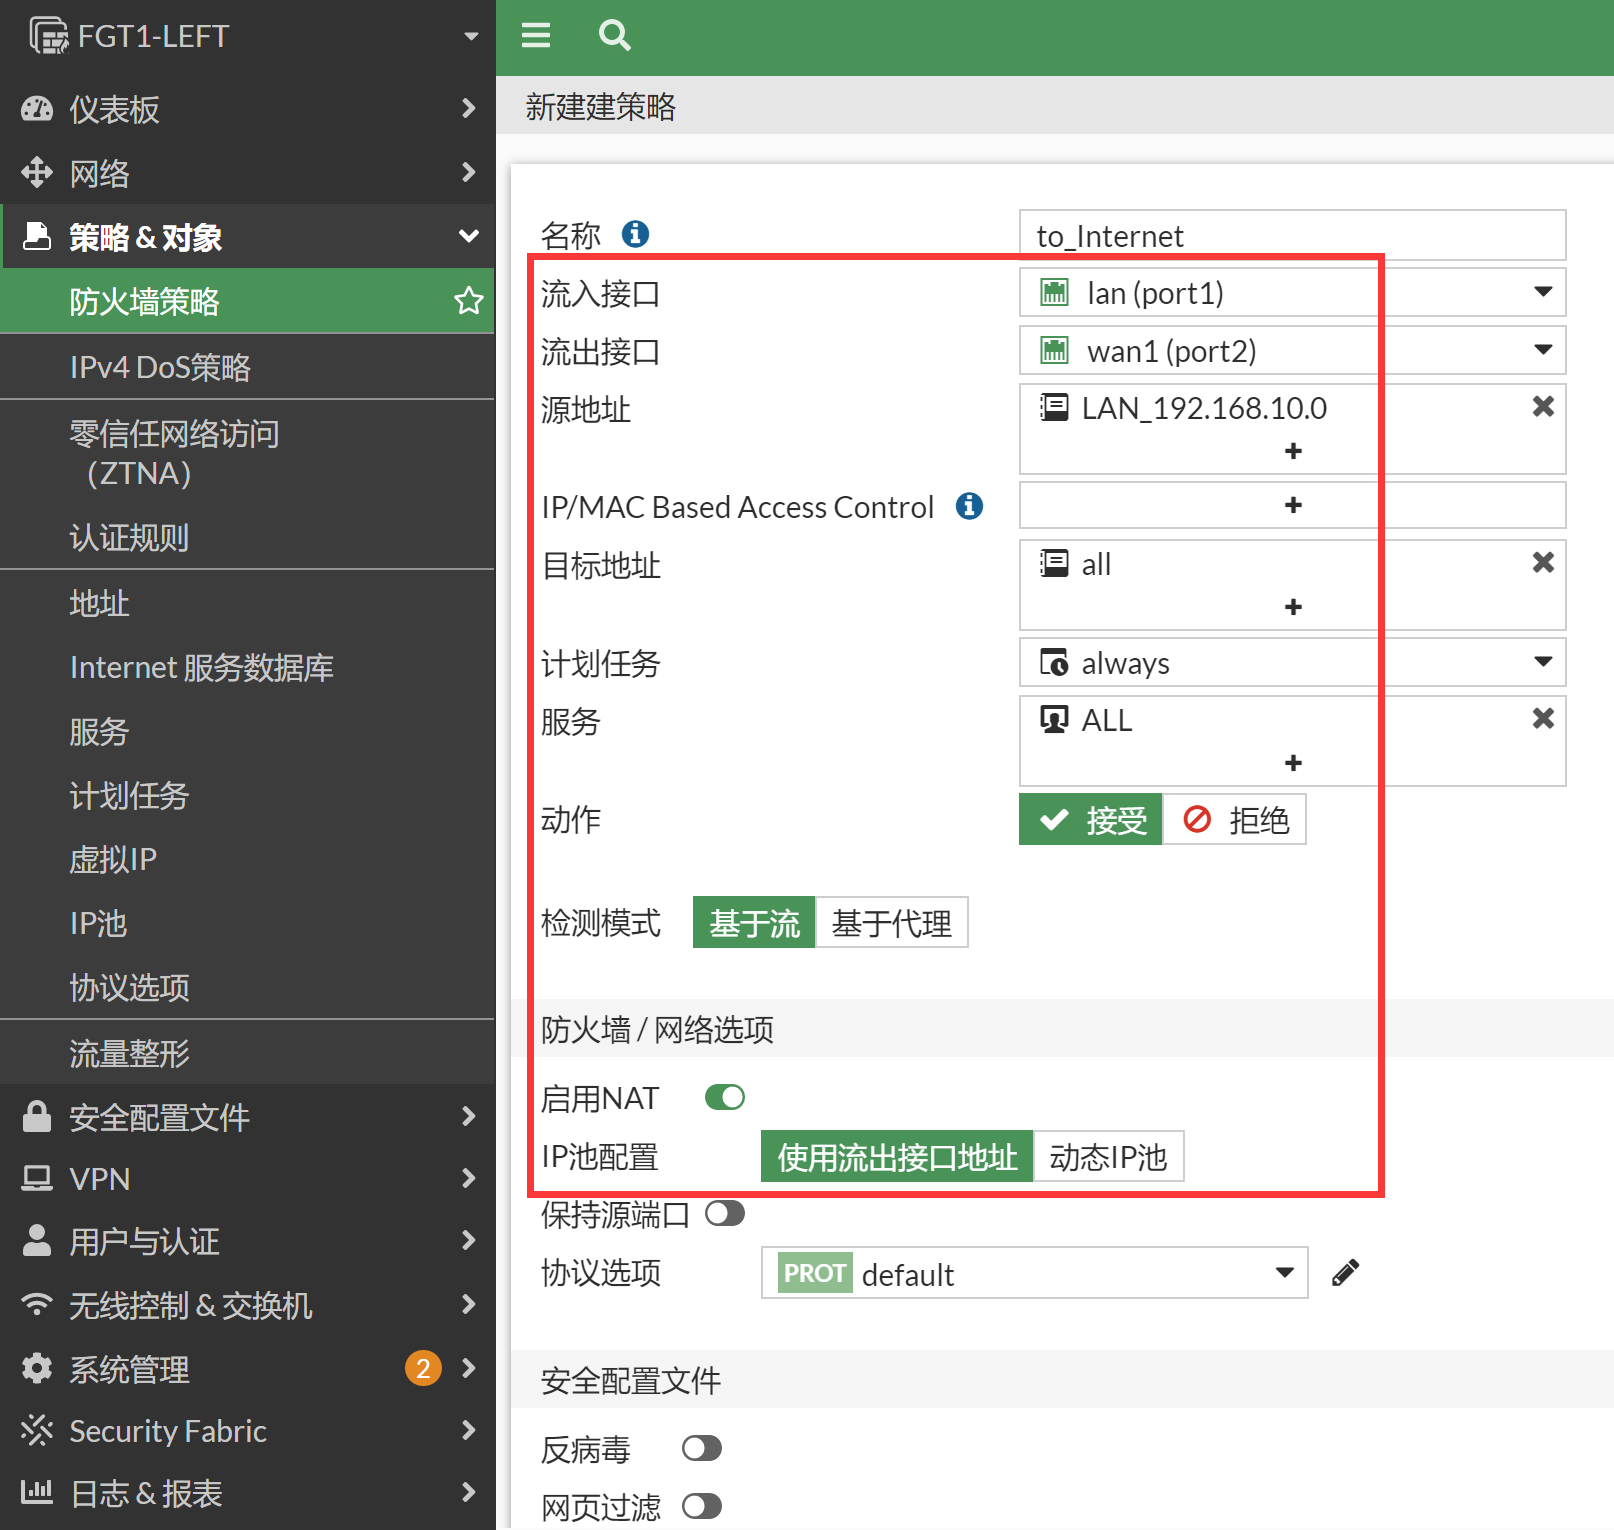Viewport: 1614px width, 1530px height.
Task: Disable the 启用NAT toggle
Action: click(724, 1098)
